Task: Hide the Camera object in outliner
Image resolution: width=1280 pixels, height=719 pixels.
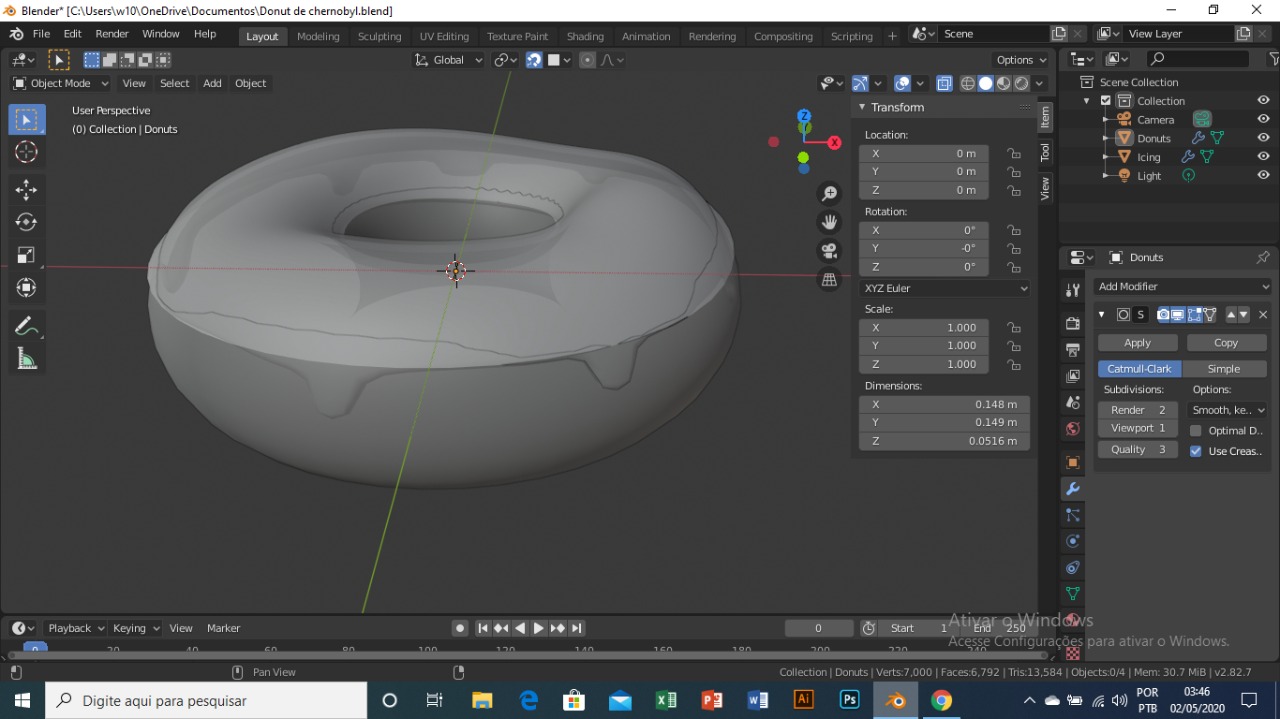Action: coord(1264,119)
